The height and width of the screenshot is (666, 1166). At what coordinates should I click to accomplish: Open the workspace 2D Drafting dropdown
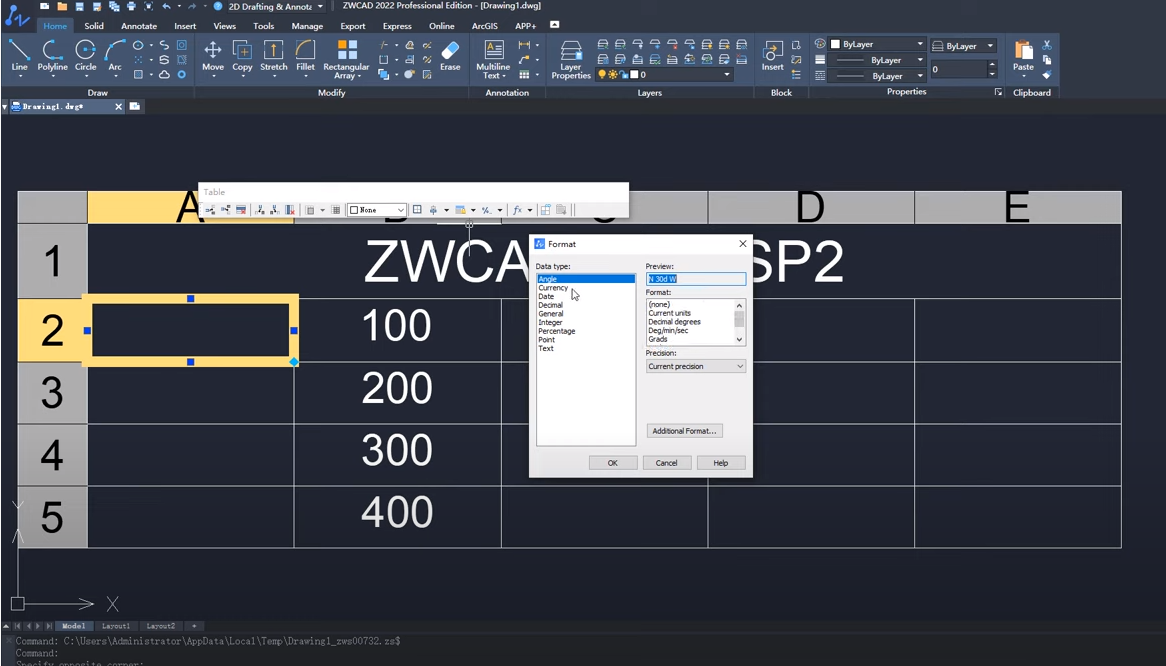point(321,6)
